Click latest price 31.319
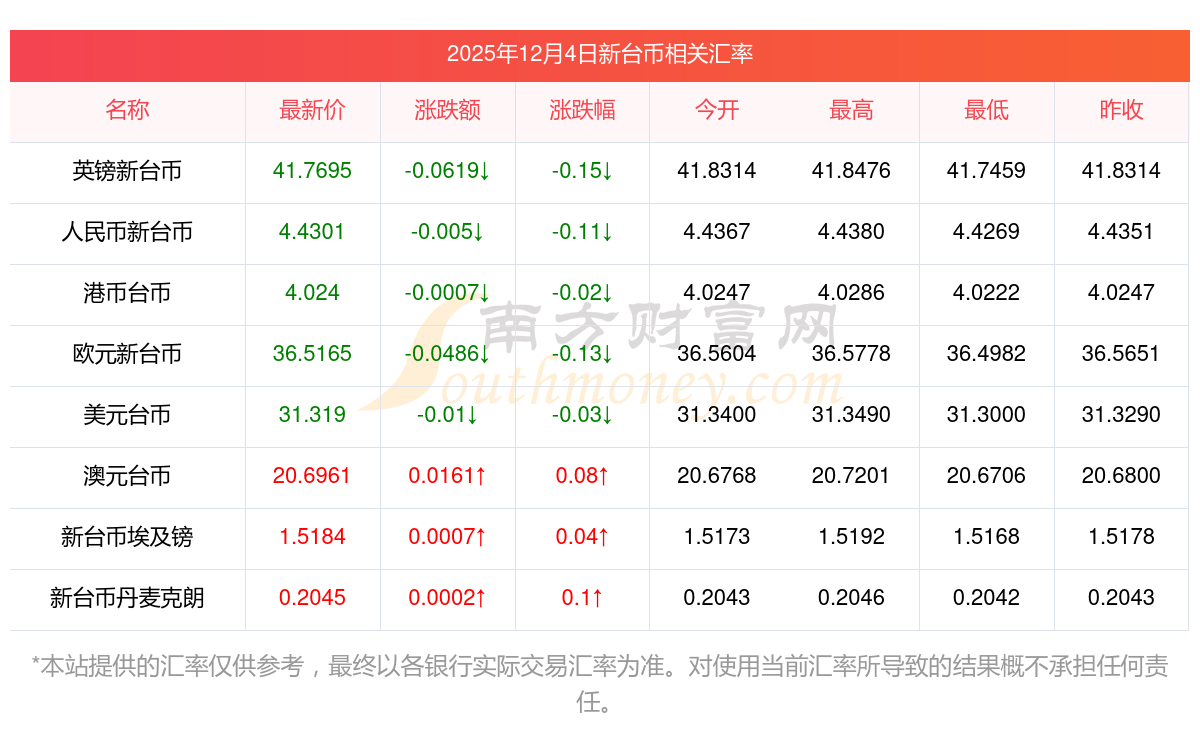Screen dimensions: 1200x733 coord(312,415)
